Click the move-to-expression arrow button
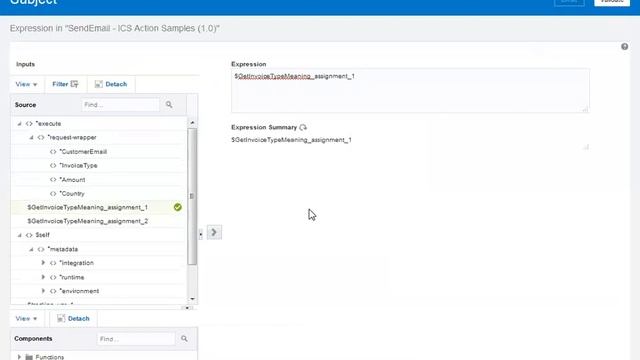This screenshot has width=640, height=360. click(x=214, y=233)
